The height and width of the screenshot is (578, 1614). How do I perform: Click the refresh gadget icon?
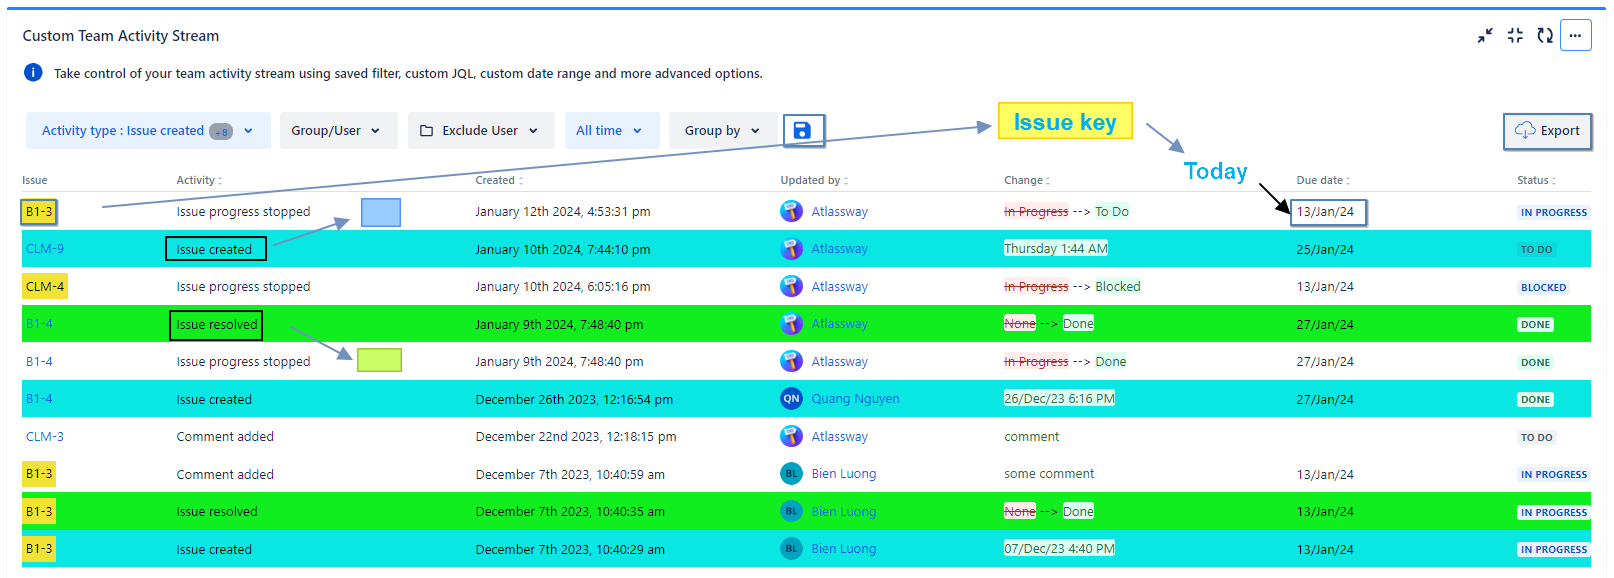pos(1545,36)
